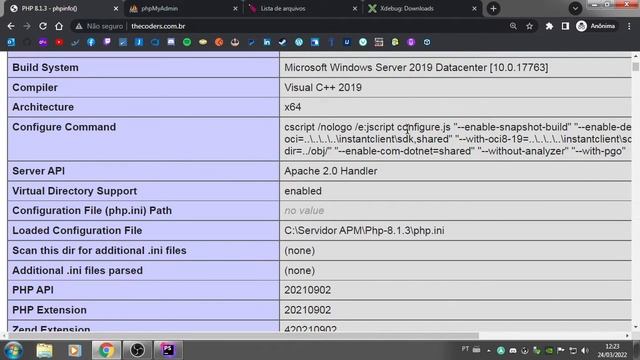Viewport: 640px width, 360px height.
Task: Open the blue J bookmark icon
Action: 139,42
